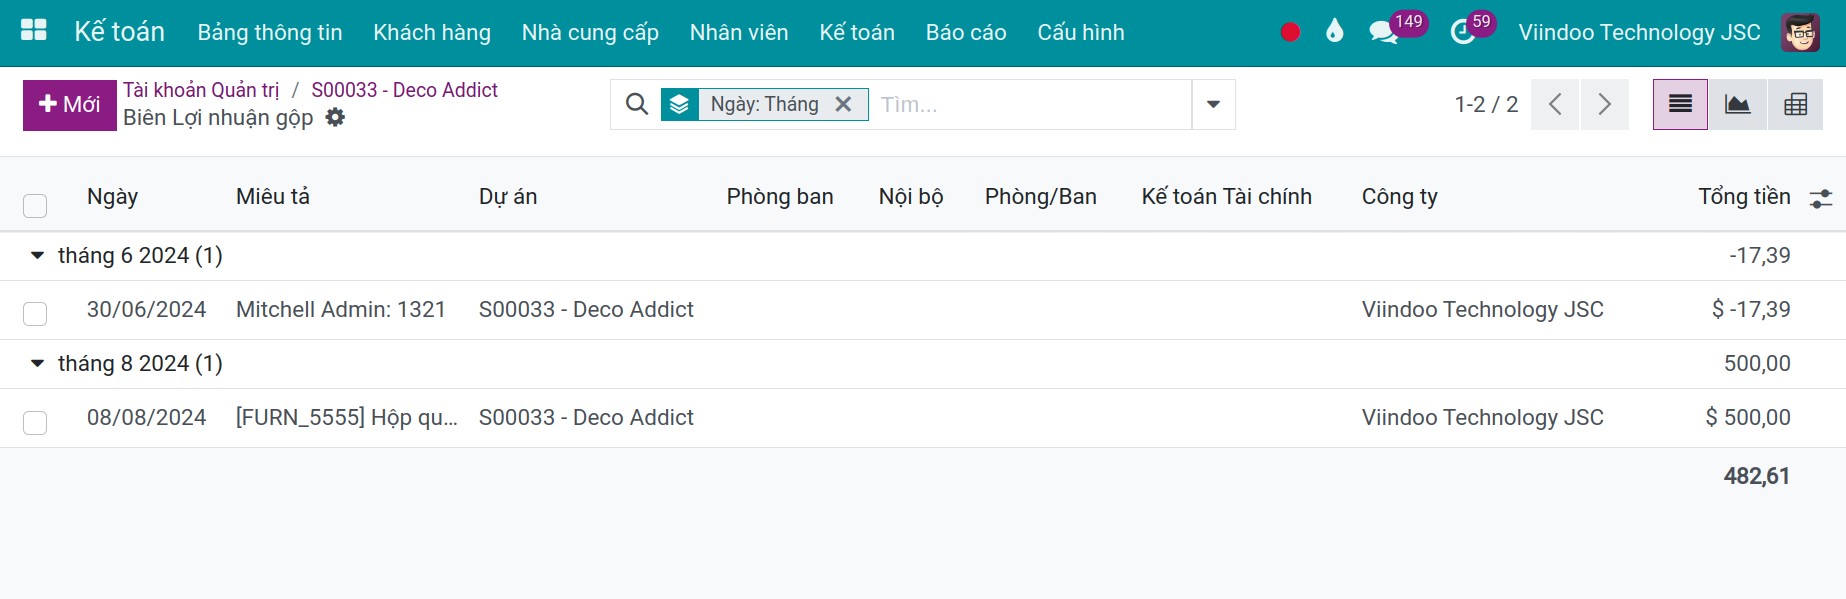The height and width of the screenshot is (599, 1846).
Task: Sort by Phòng/Ban column header
Action: (x=1041, y=196)
